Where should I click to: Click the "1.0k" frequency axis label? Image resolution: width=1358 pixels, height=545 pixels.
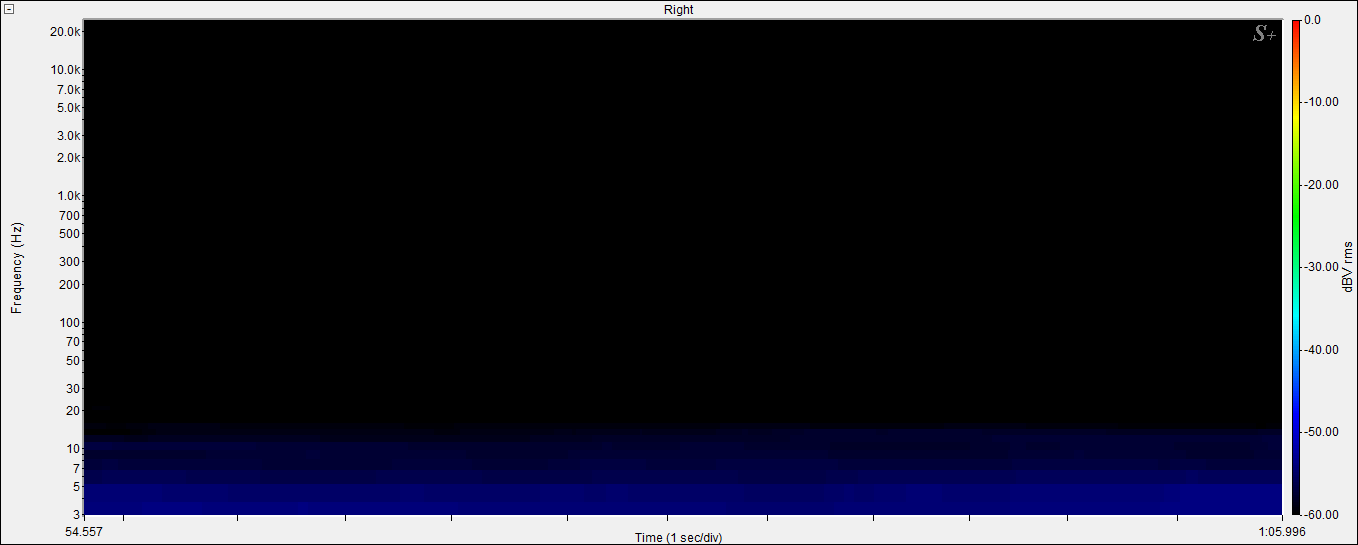pos(68,196)
